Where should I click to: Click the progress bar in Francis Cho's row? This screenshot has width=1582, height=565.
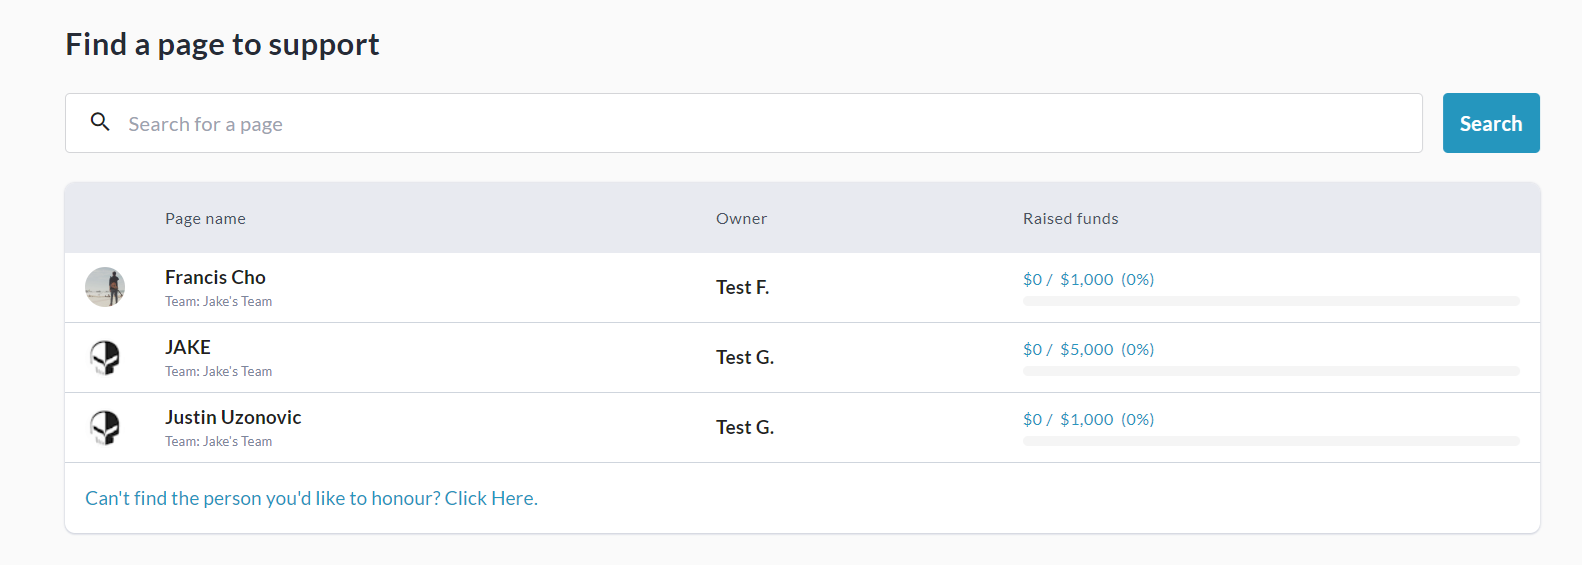(x=1270, y=301)
